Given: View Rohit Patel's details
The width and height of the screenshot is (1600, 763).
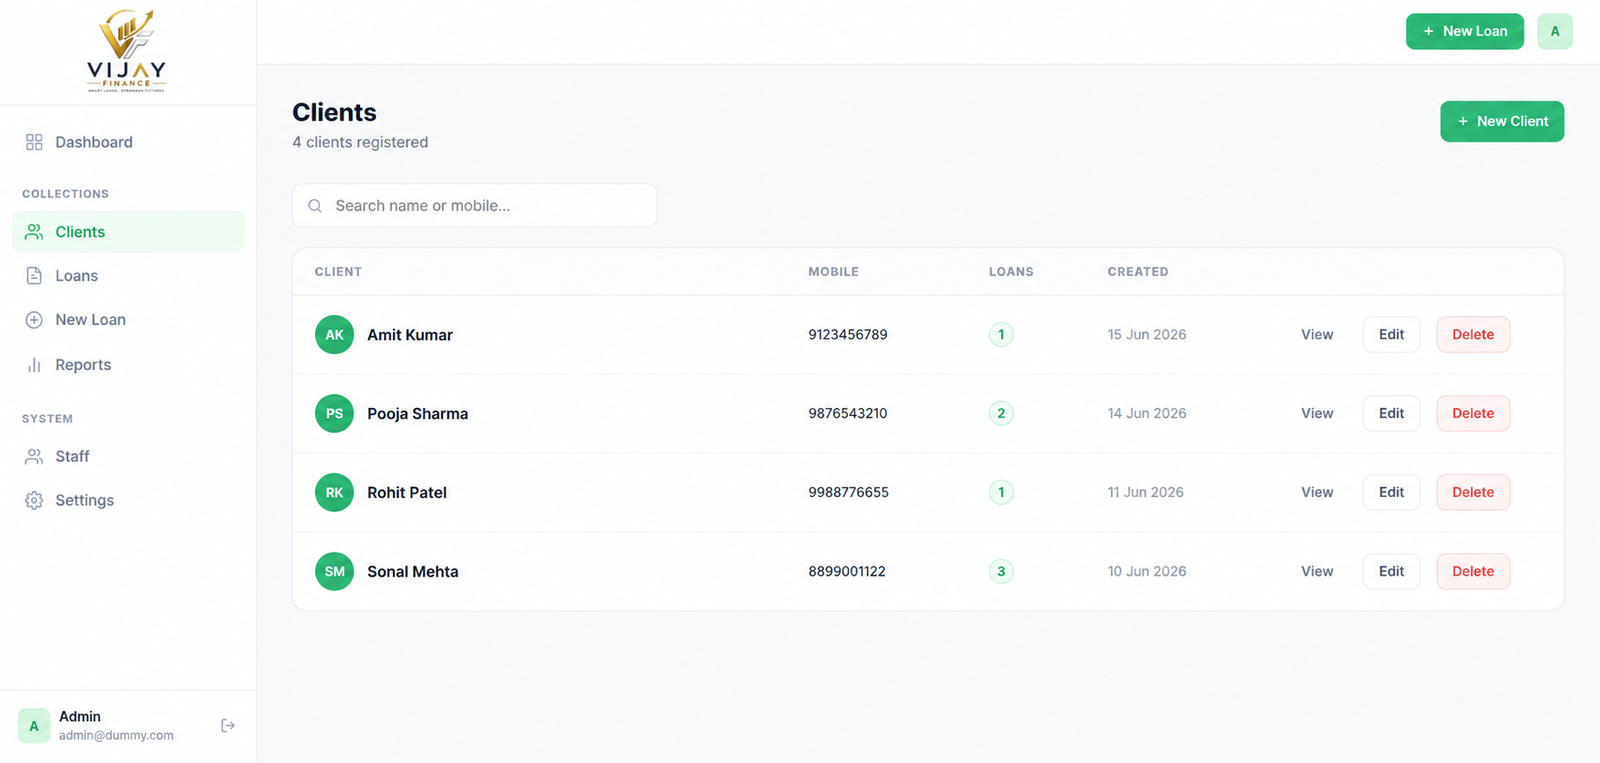Looking at the screenshot, I should point(1317,492).
